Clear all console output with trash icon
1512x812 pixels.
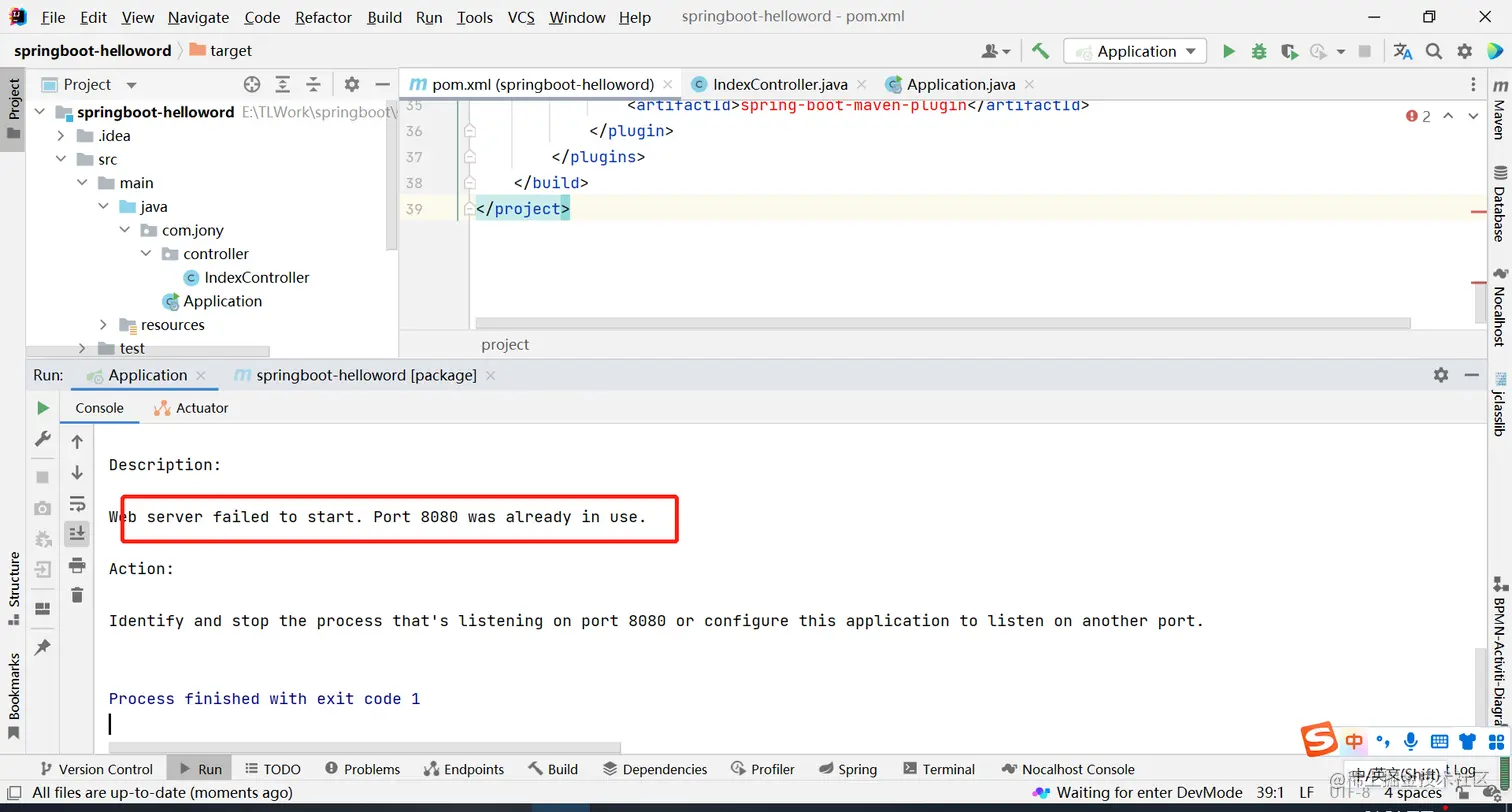[x=77, y=595]
